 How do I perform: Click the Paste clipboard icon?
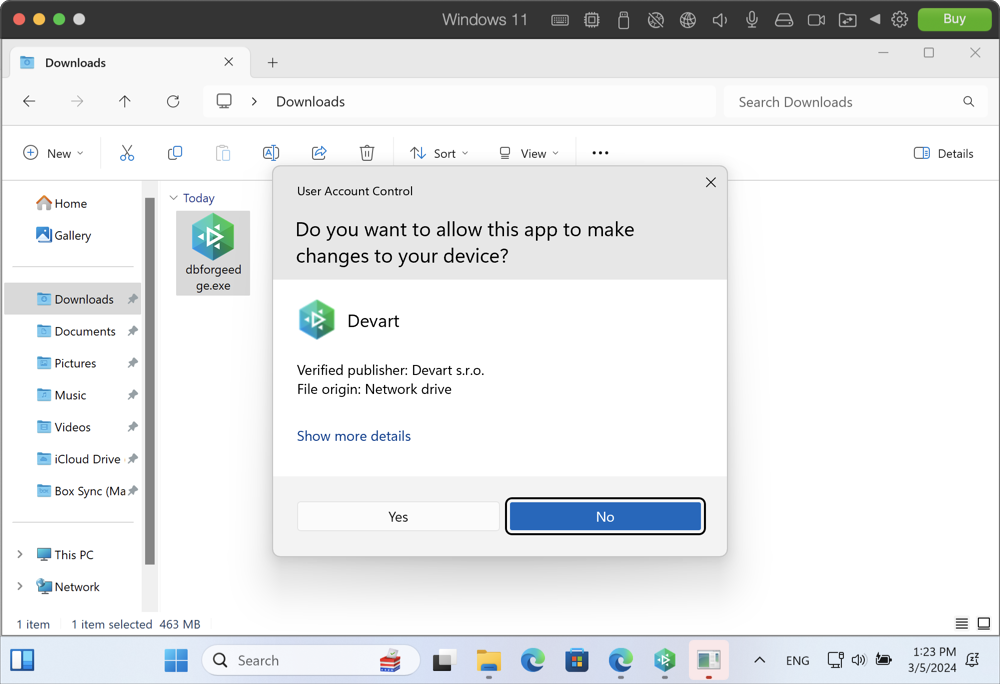223,153
